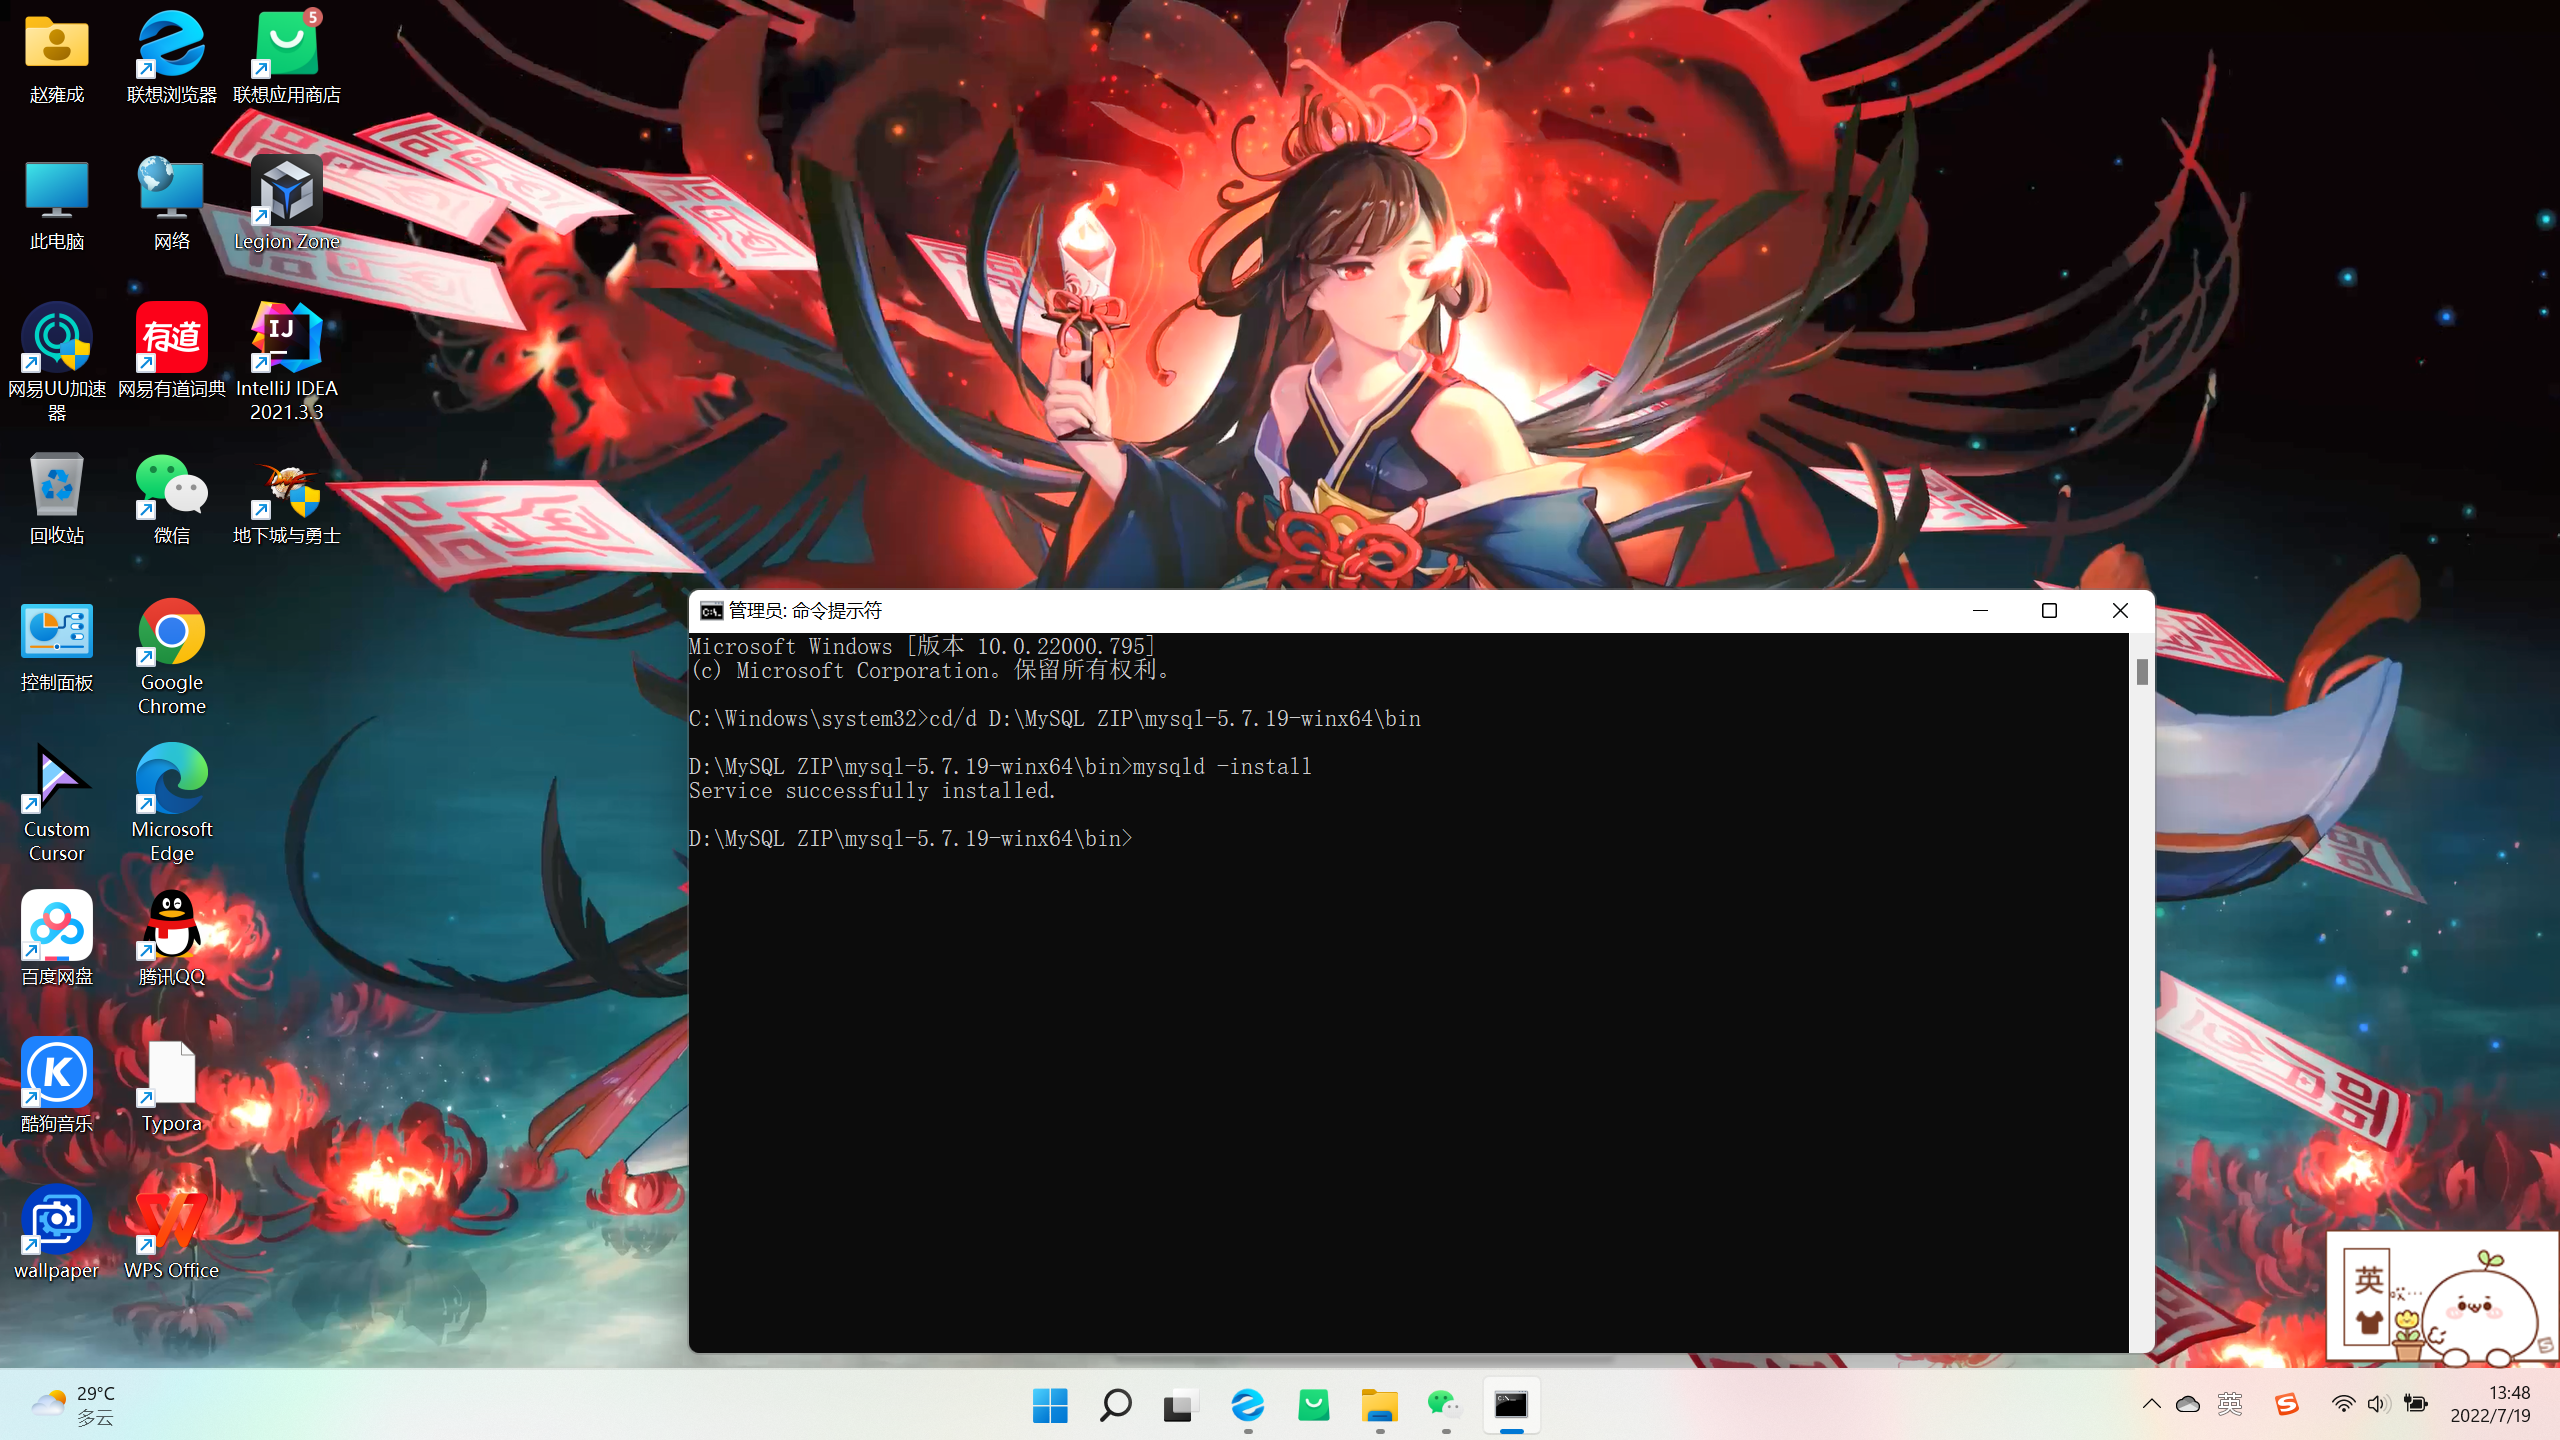This screenshot has height=1440, width=2560.
Task: Expand the hidden tray icons chevron
Action: [2151, 1405]
